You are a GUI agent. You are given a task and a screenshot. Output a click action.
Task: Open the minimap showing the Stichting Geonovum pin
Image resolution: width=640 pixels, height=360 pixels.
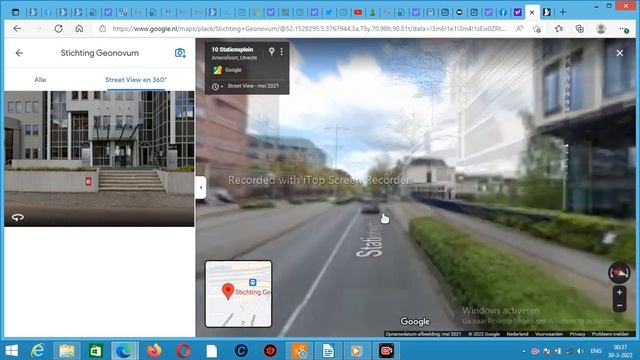click(x=238, y=294)
